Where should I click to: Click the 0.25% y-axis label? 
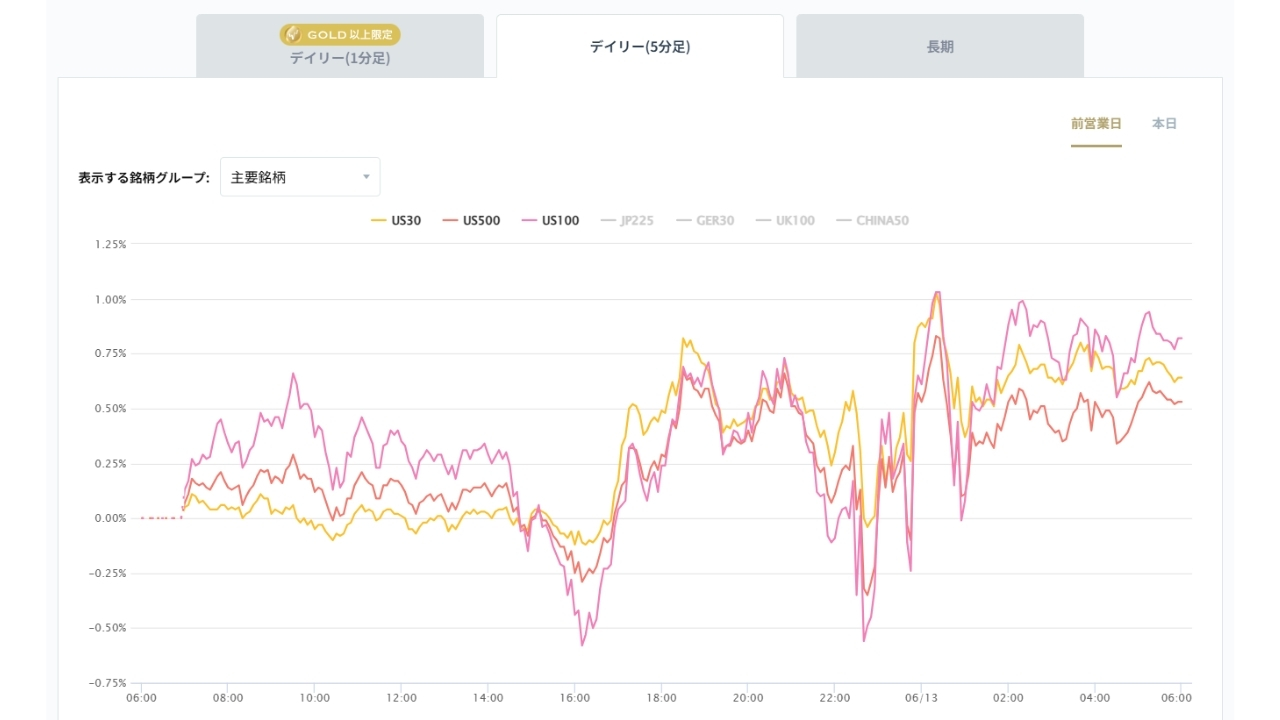click(110, 464)
